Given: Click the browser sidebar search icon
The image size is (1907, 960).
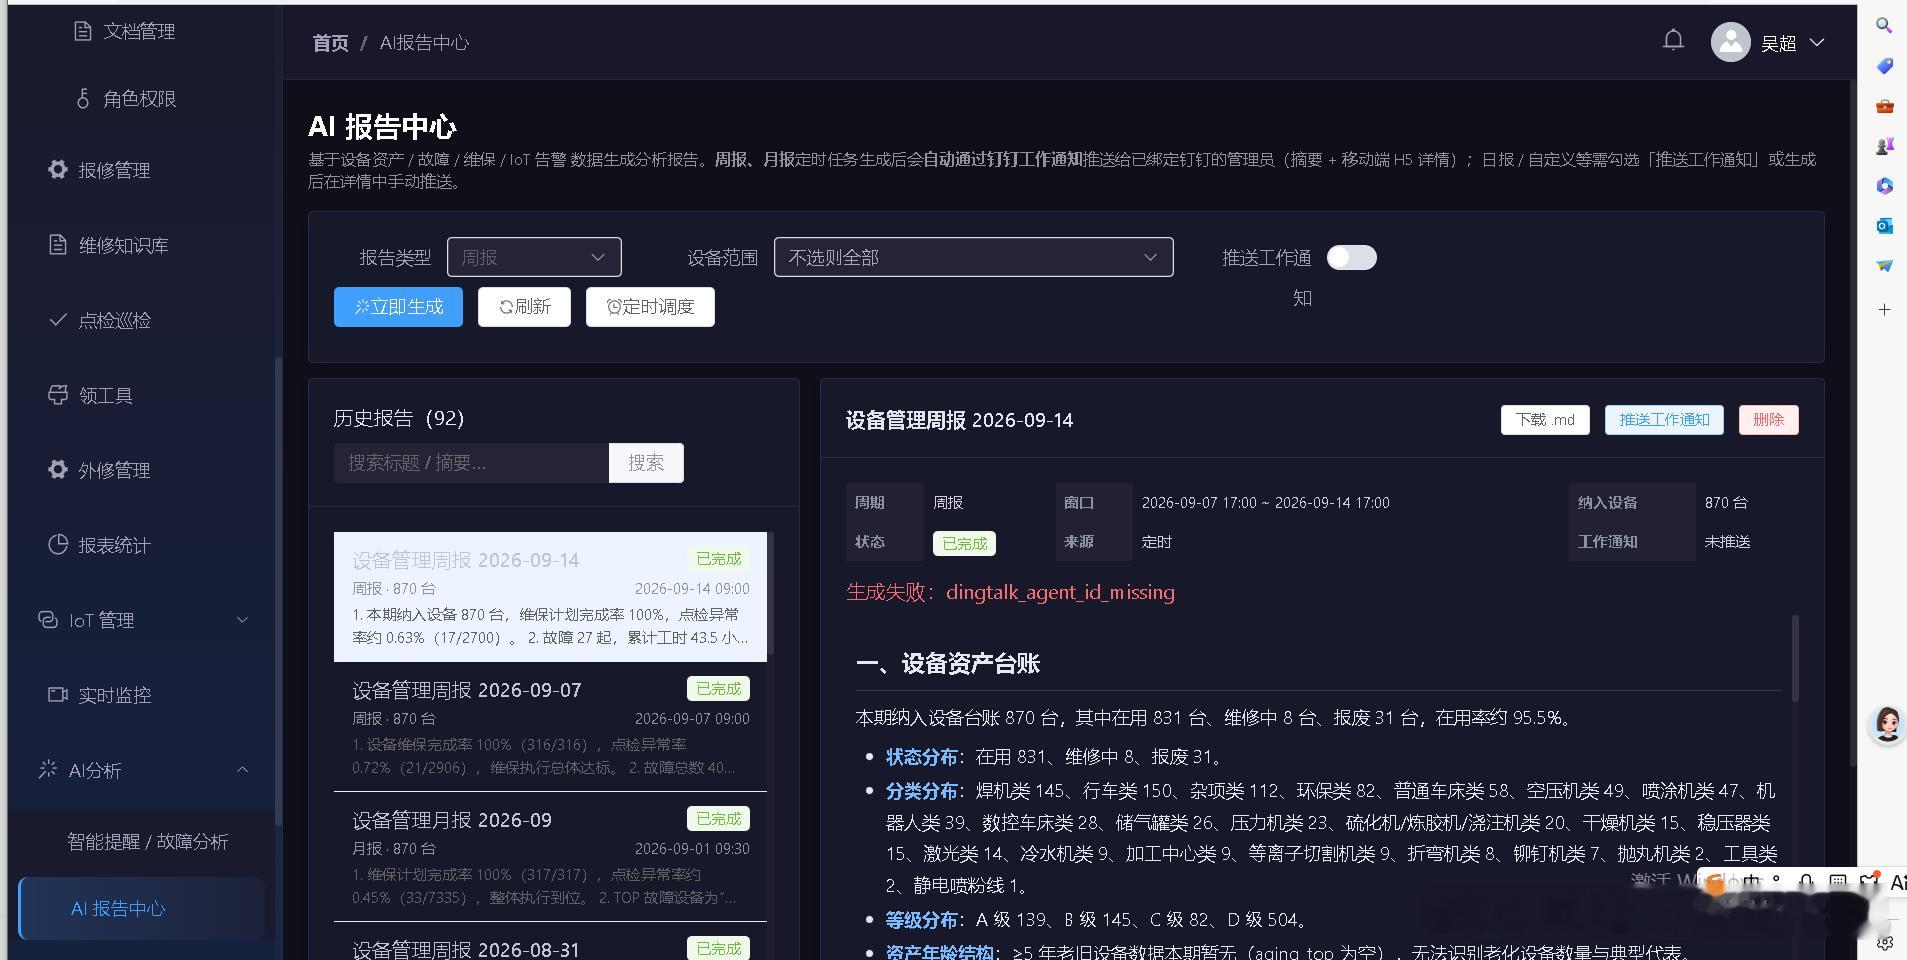Looking at the screenshot, I should click(1884, 26).
